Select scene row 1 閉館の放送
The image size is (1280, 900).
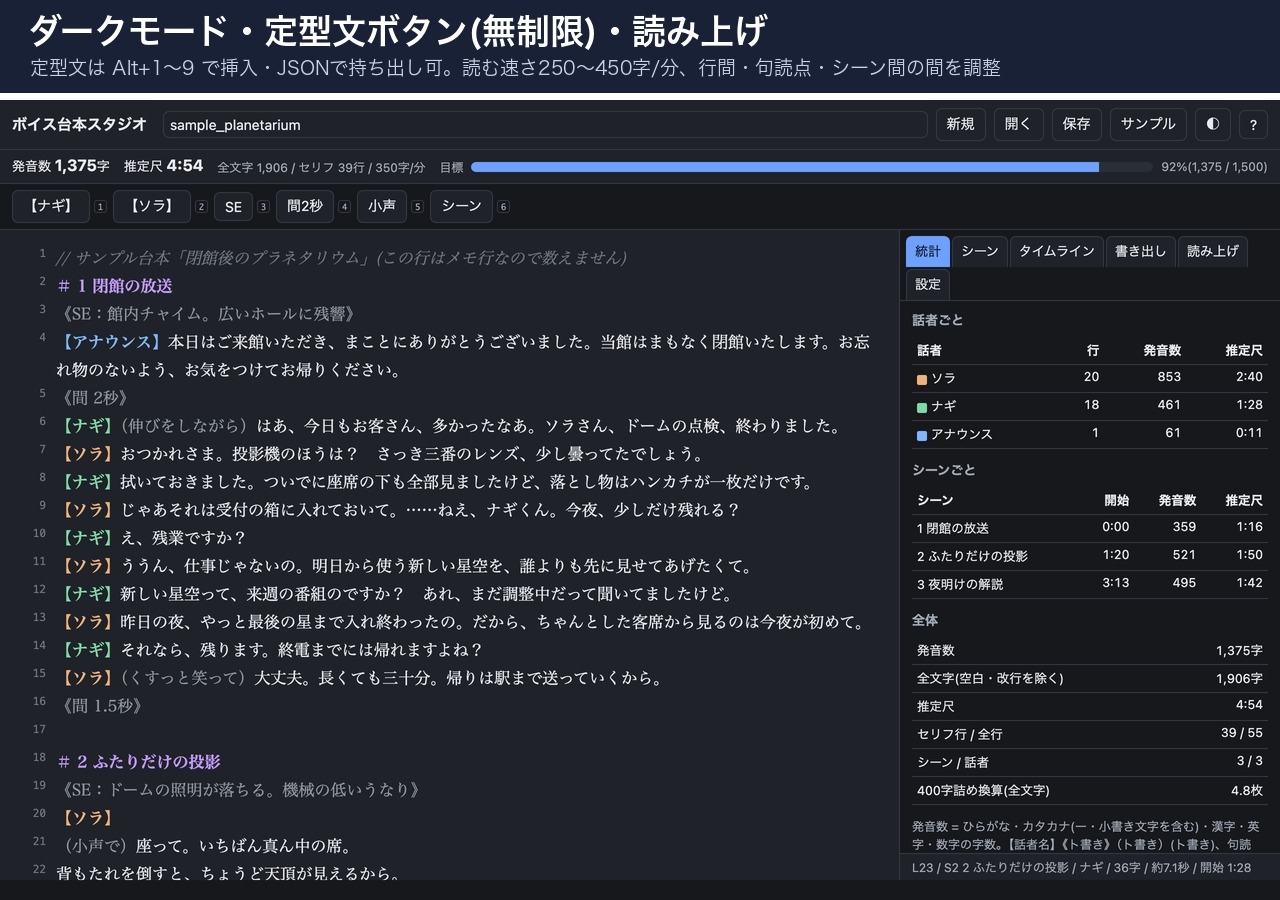(x=1090, y=528)
